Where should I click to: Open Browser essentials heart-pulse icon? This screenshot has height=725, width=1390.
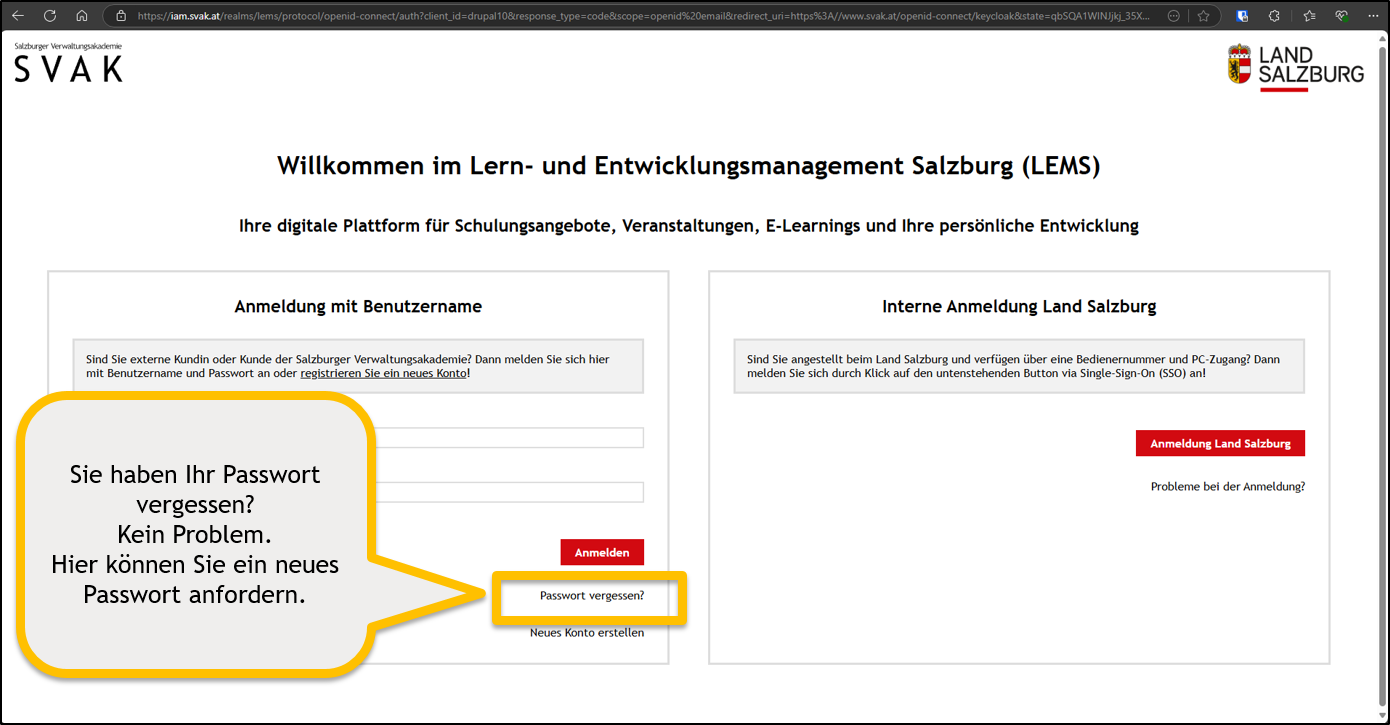coord(1342,16)
